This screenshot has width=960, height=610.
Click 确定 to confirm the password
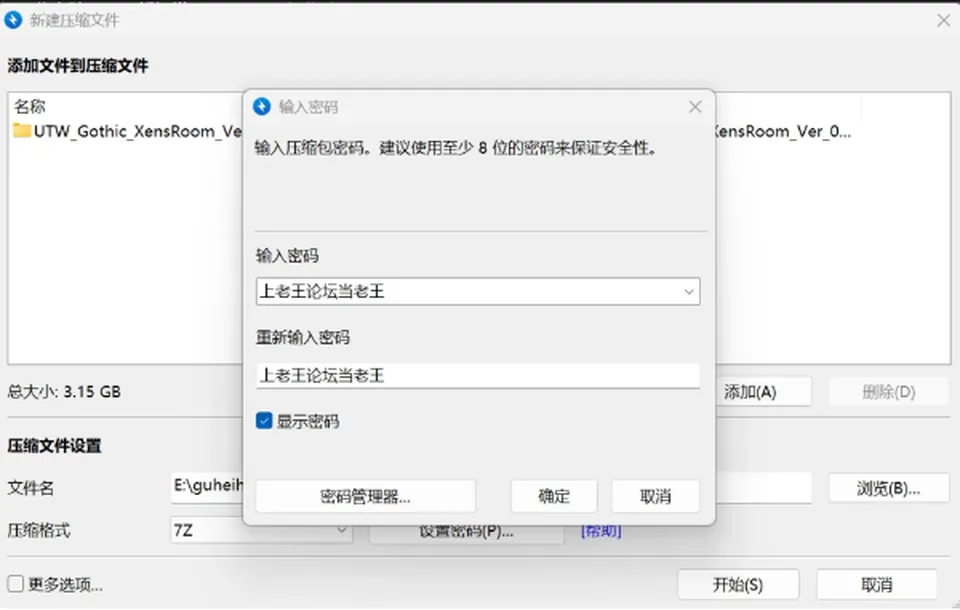pos(554,496)
